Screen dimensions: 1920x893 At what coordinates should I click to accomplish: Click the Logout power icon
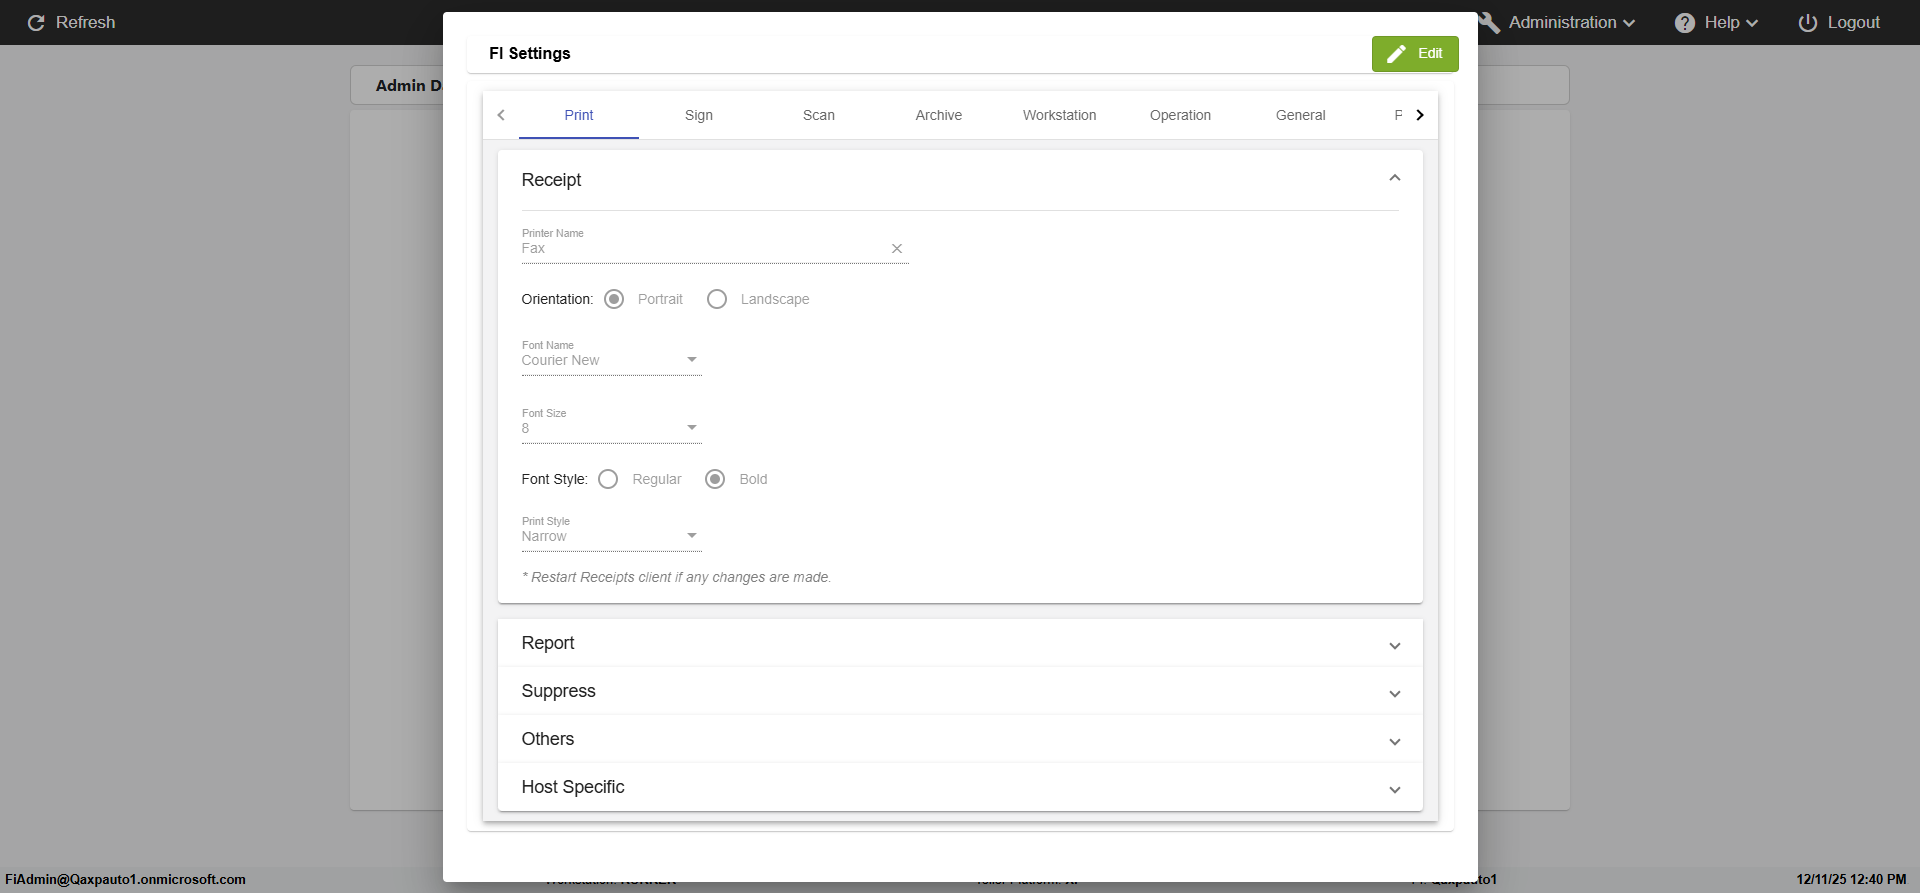(x=1808, y=22)
